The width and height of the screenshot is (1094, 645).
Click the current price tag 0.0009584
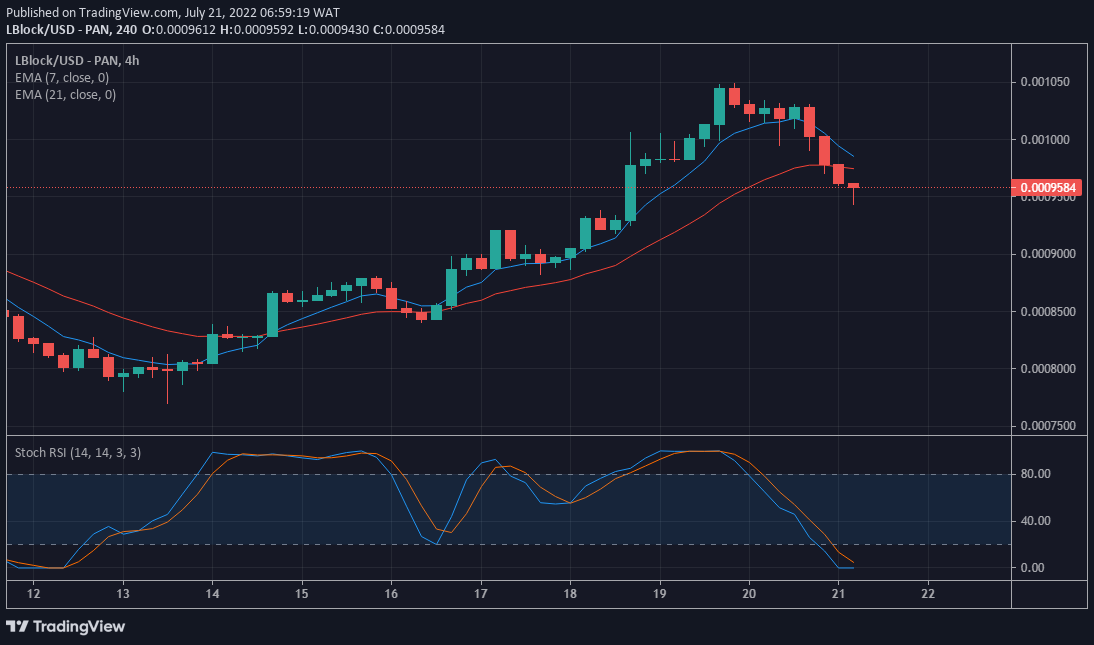pyautogui.click(x=1047, y=187)
